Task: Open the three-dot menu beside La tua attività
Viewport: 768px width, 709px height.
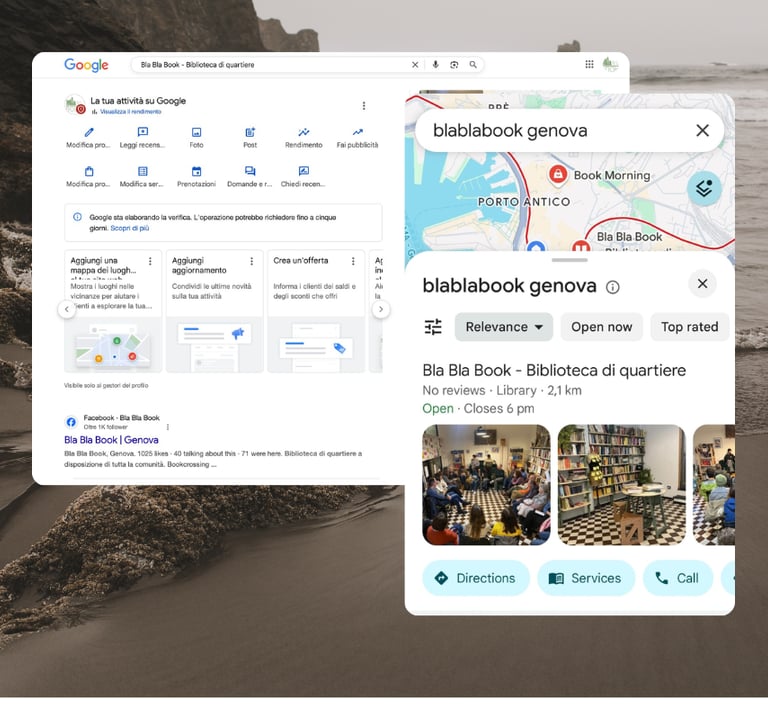Action: pyautogui.click(x=363, y=106)
